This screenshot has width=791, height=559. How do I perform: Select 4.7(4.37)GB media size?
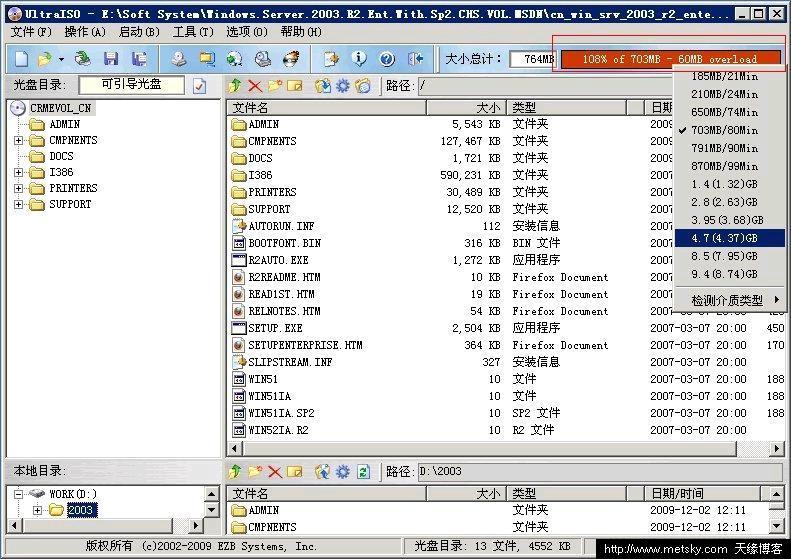tap(729, 238)
